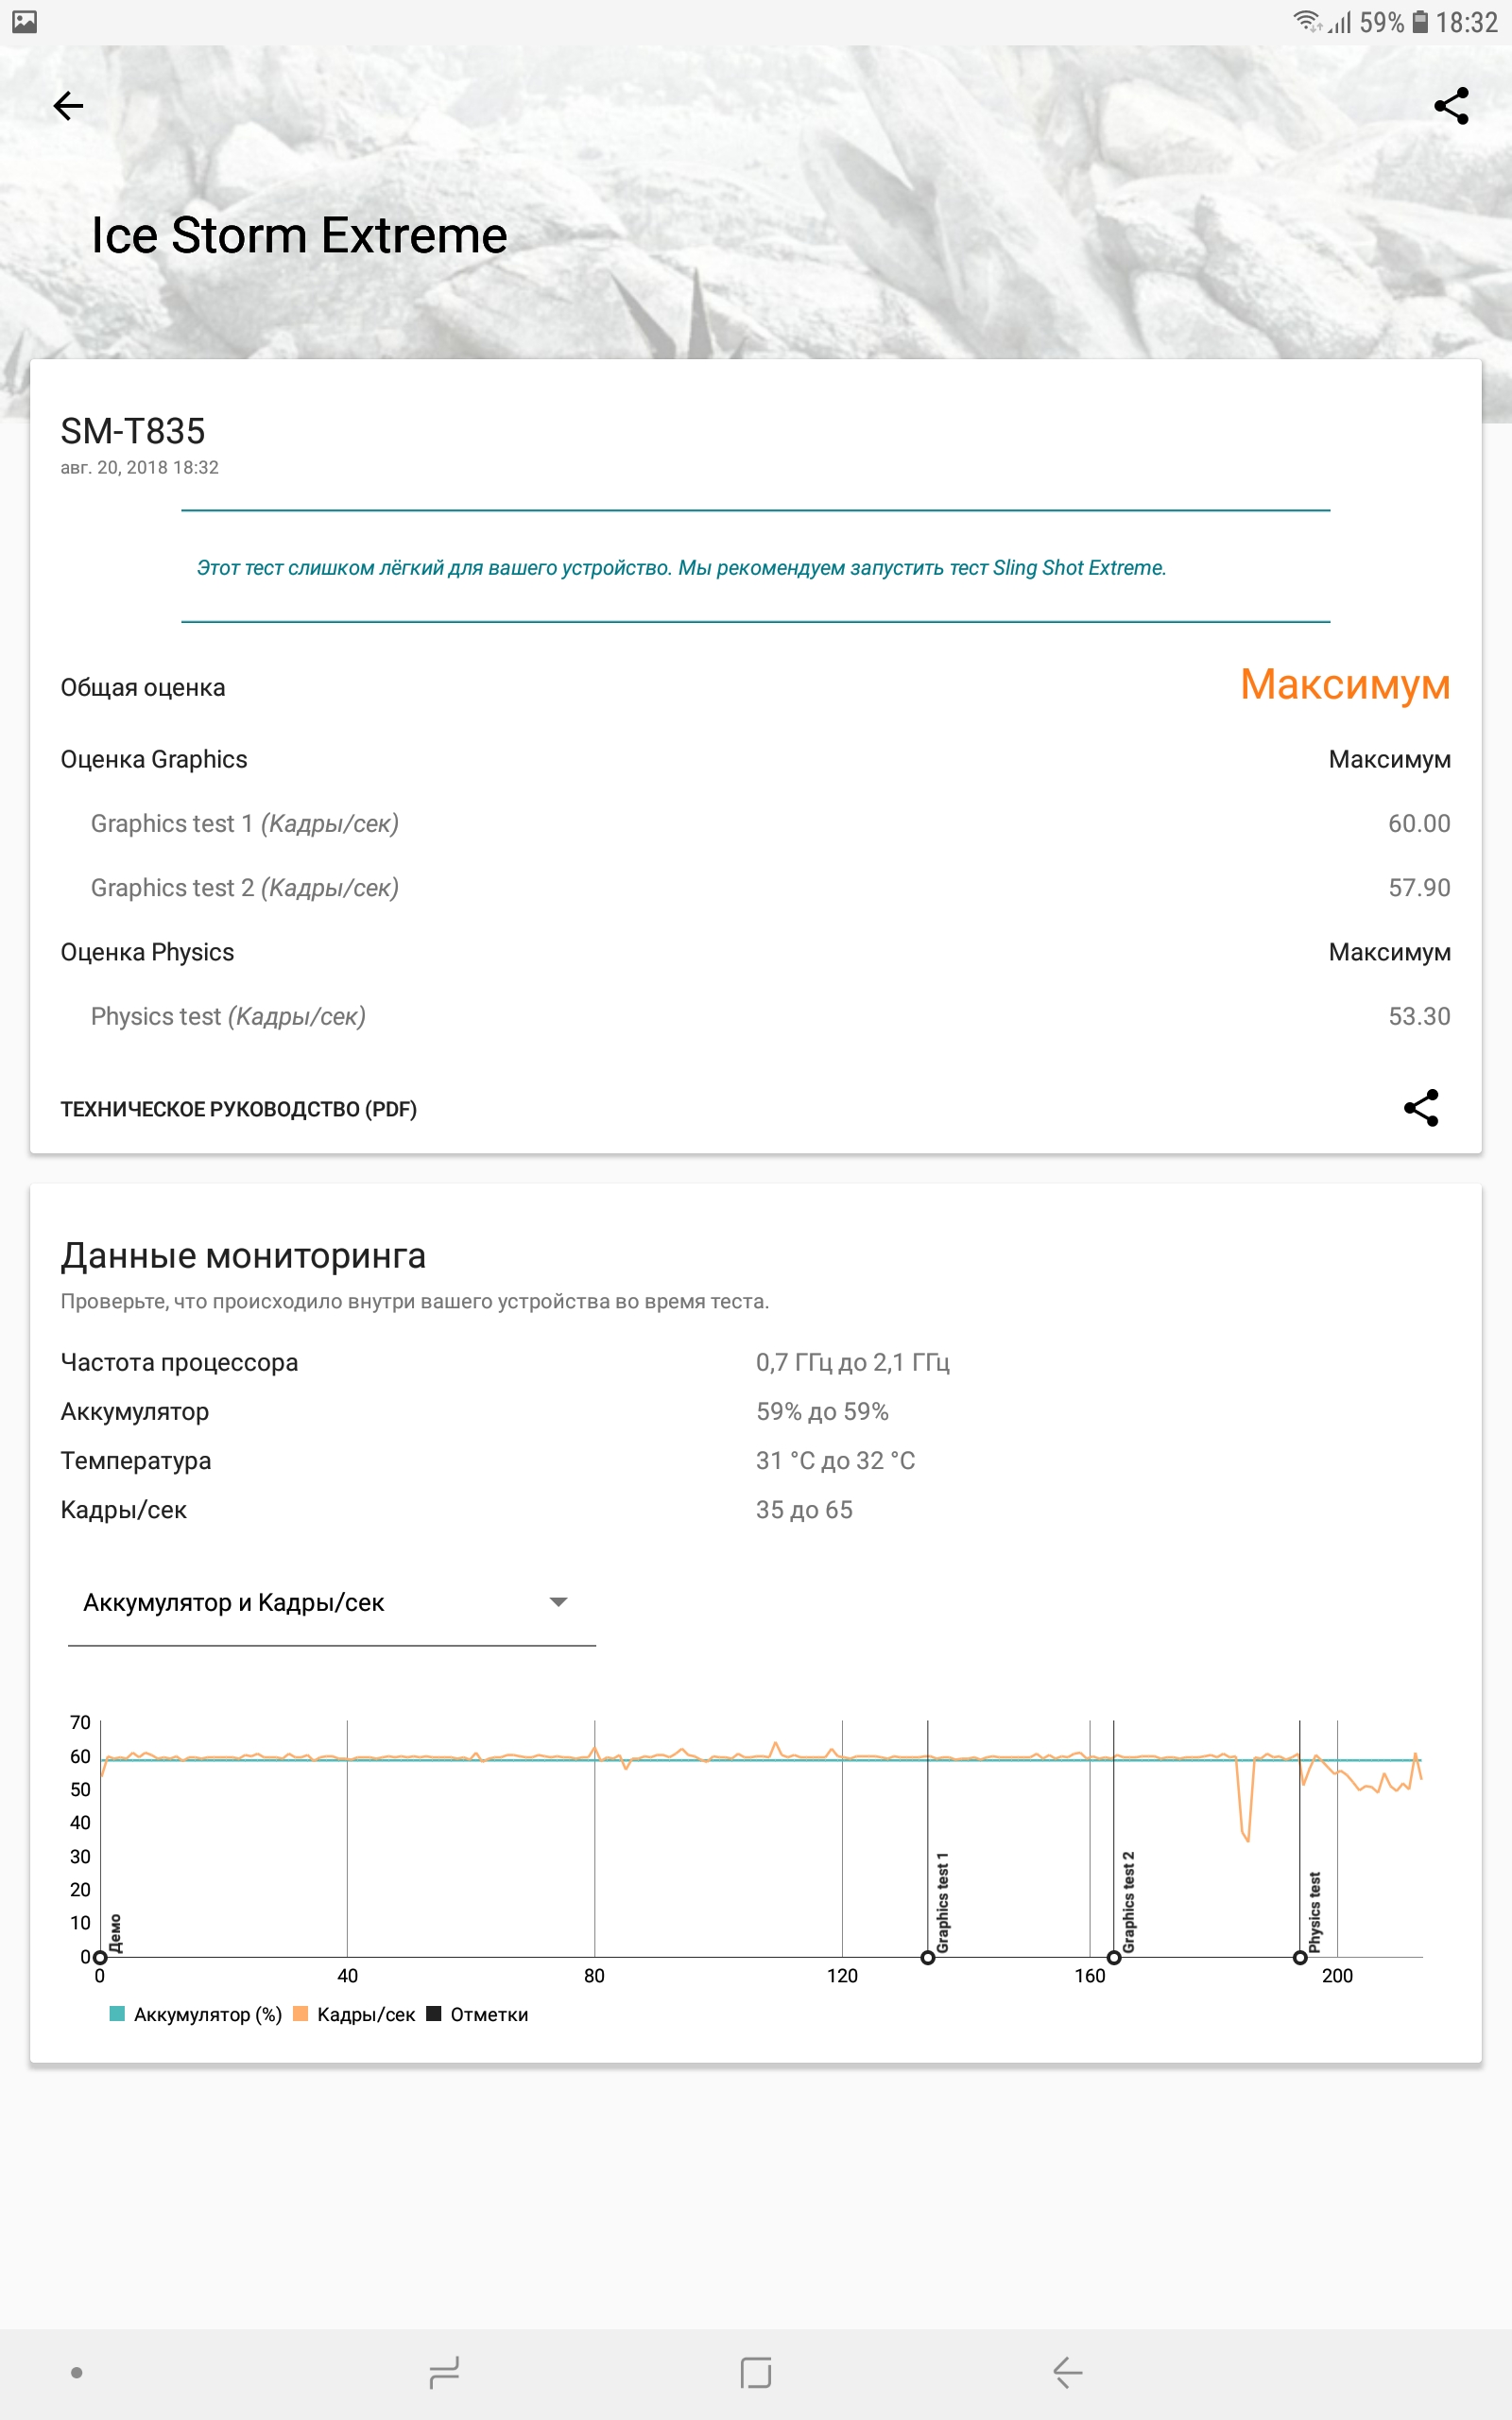Tap the Частота процессора value 0,7 ГГц до 2,1 ГГц
Viewport: 1512px width, 2420px height.
pyautogui.click(x=853, y=1362)
